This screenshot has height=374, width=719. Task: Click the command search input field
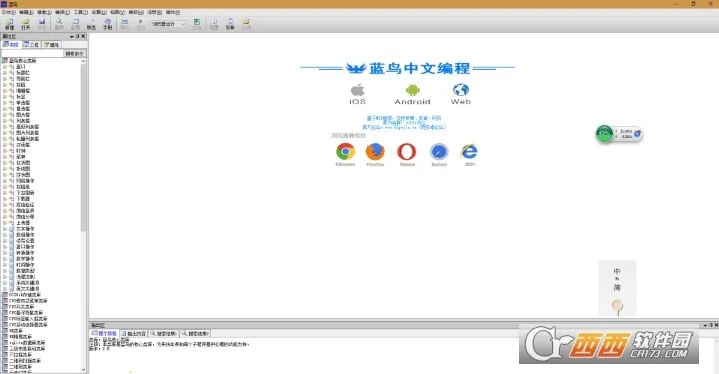click(32, 54)
